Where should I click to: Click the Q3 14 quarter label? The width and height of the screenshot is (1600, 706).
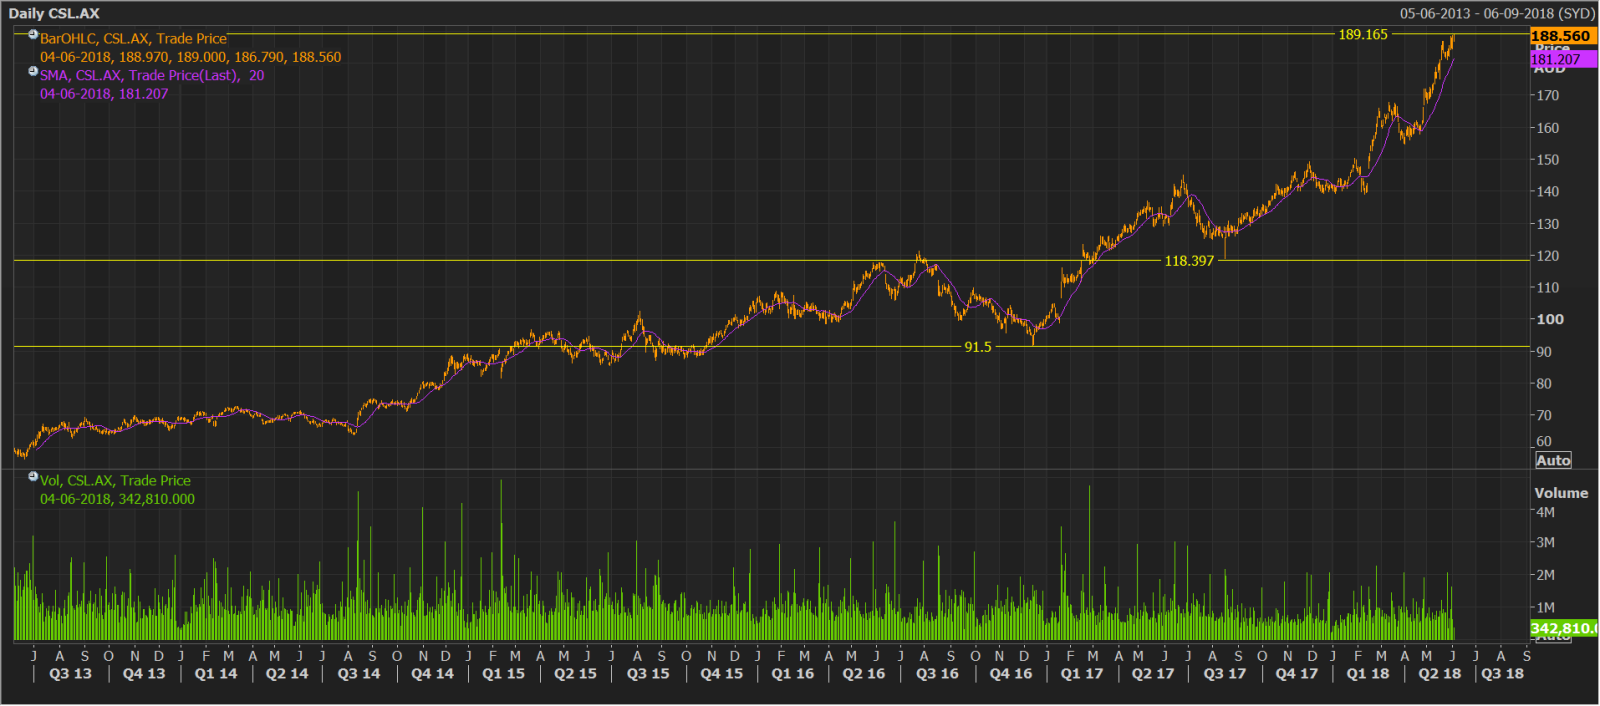pos(359,674)
